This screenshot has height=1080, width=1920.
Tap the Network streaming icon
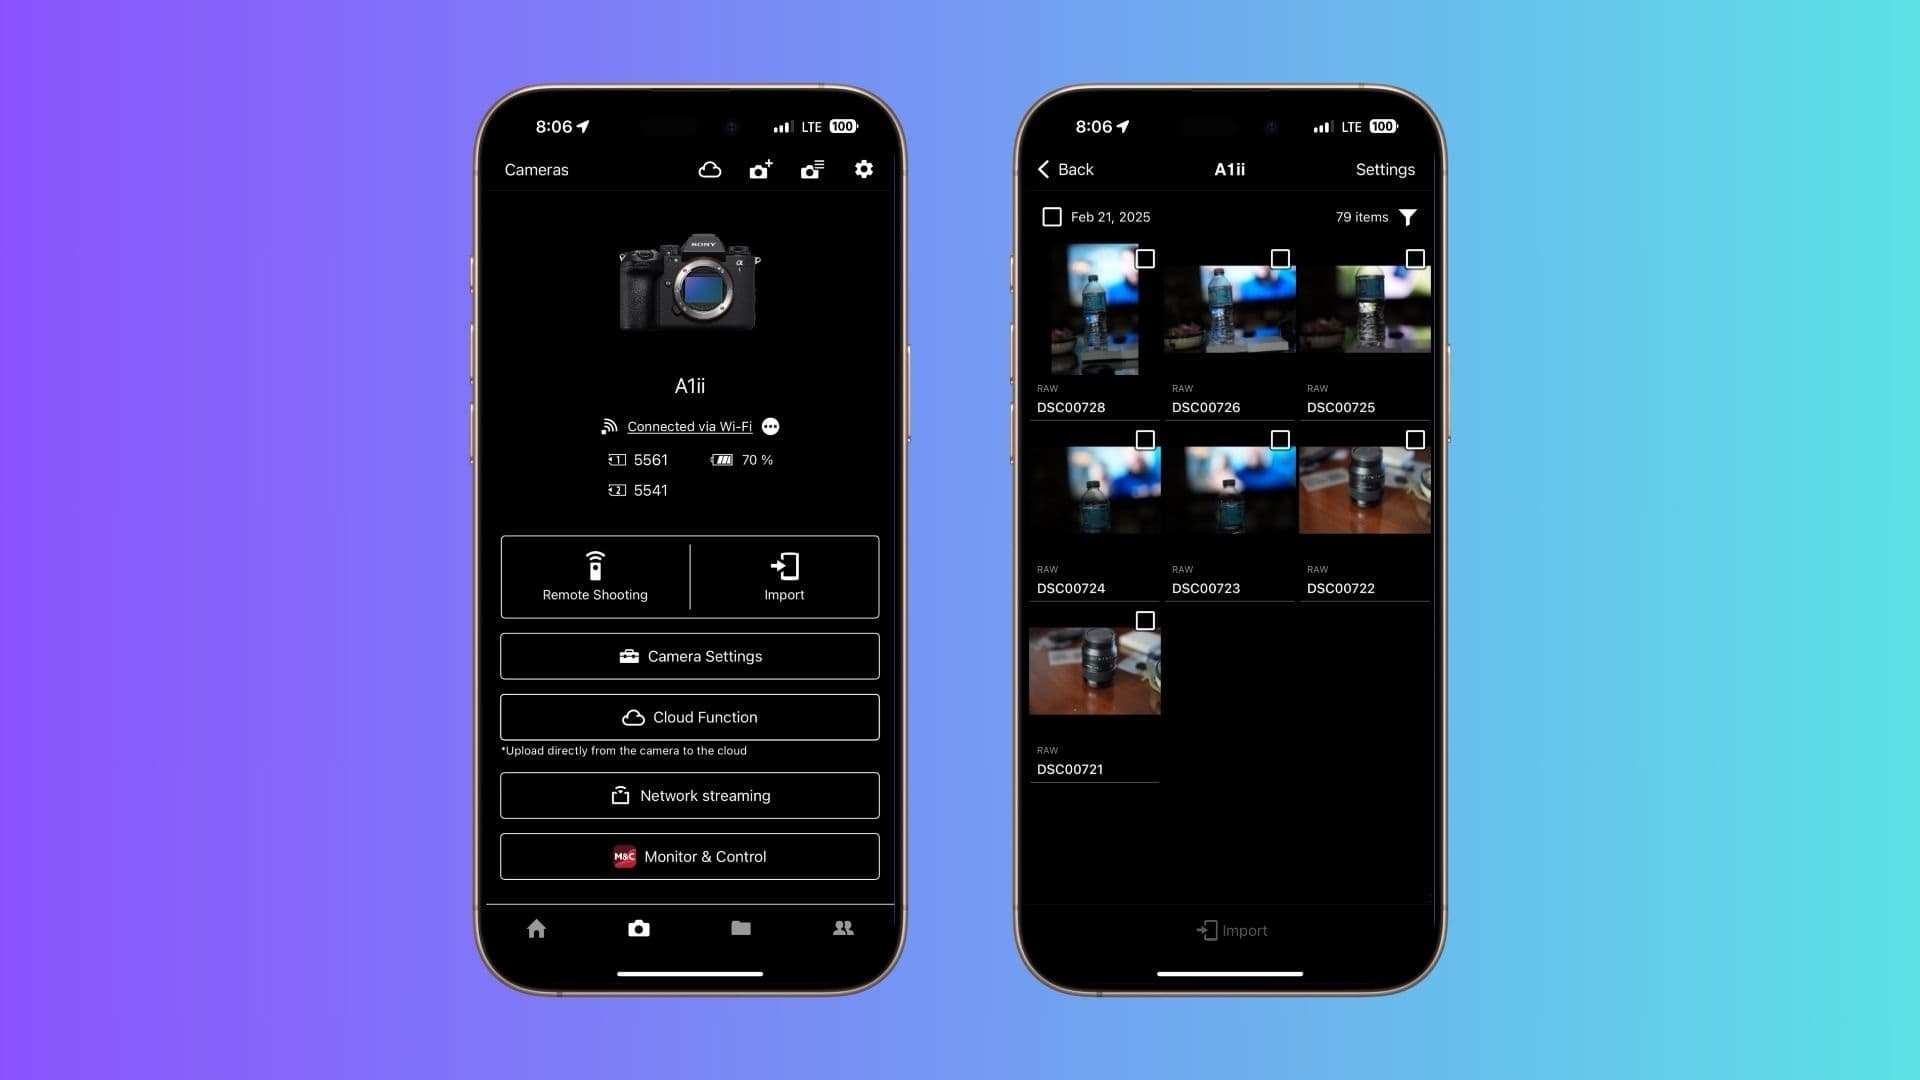[618, 795]
